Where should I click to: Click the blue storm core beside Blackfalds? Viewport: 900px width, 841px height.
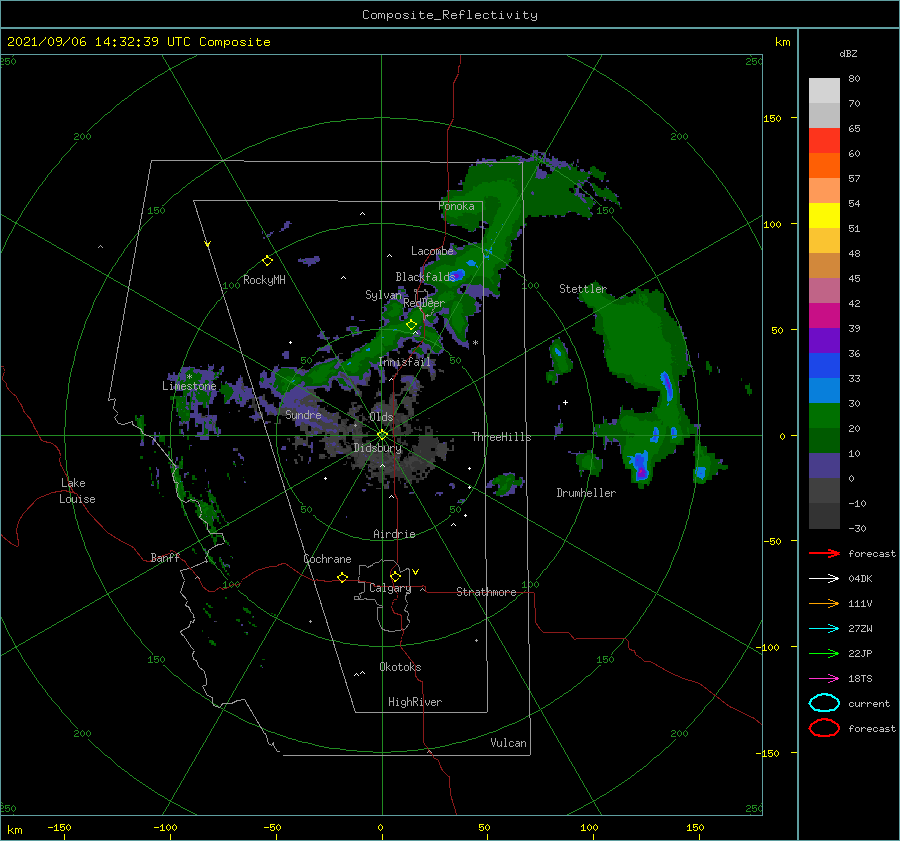(x=457, y=274)
